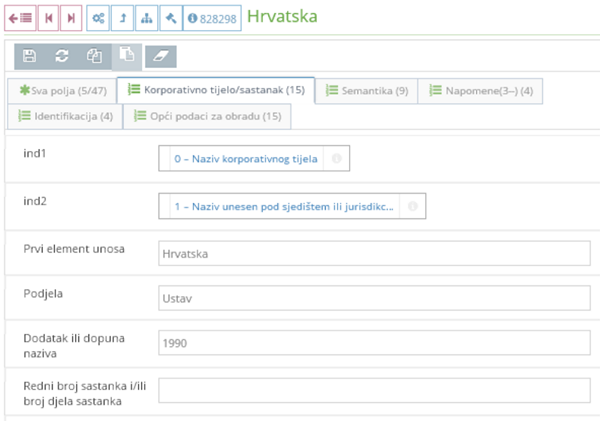Open record info 828298
600x421 pixels.
pos(212,18)
